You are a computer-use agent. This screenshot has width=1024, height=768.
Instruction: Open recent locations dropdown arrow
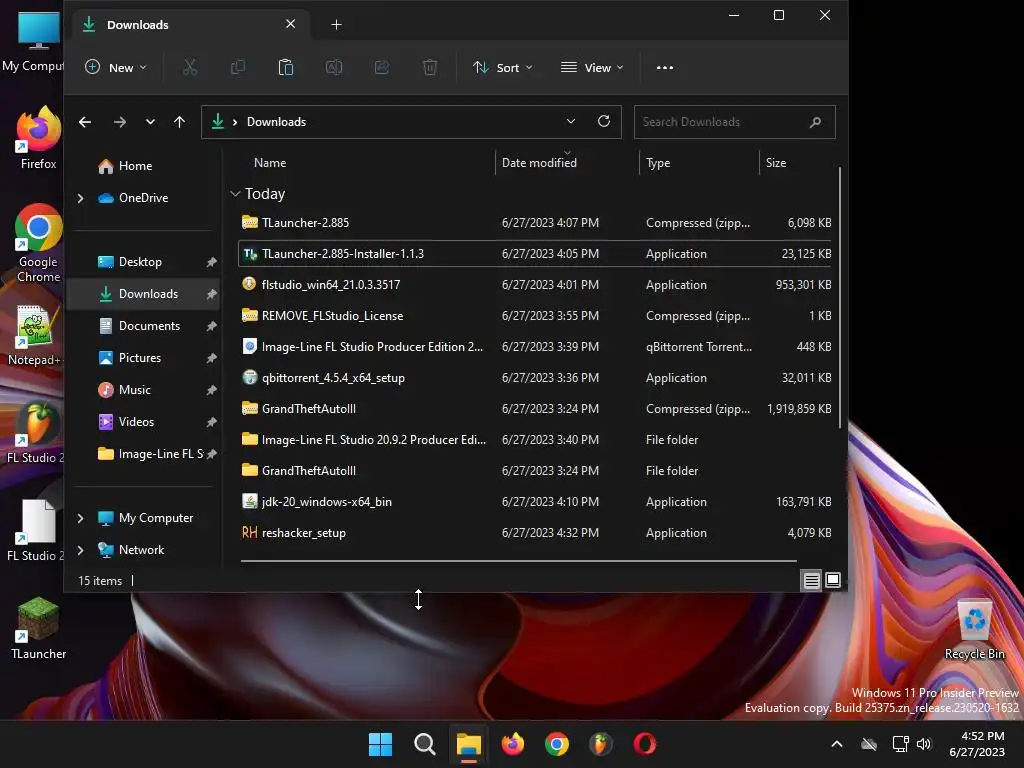pos(150,122)
